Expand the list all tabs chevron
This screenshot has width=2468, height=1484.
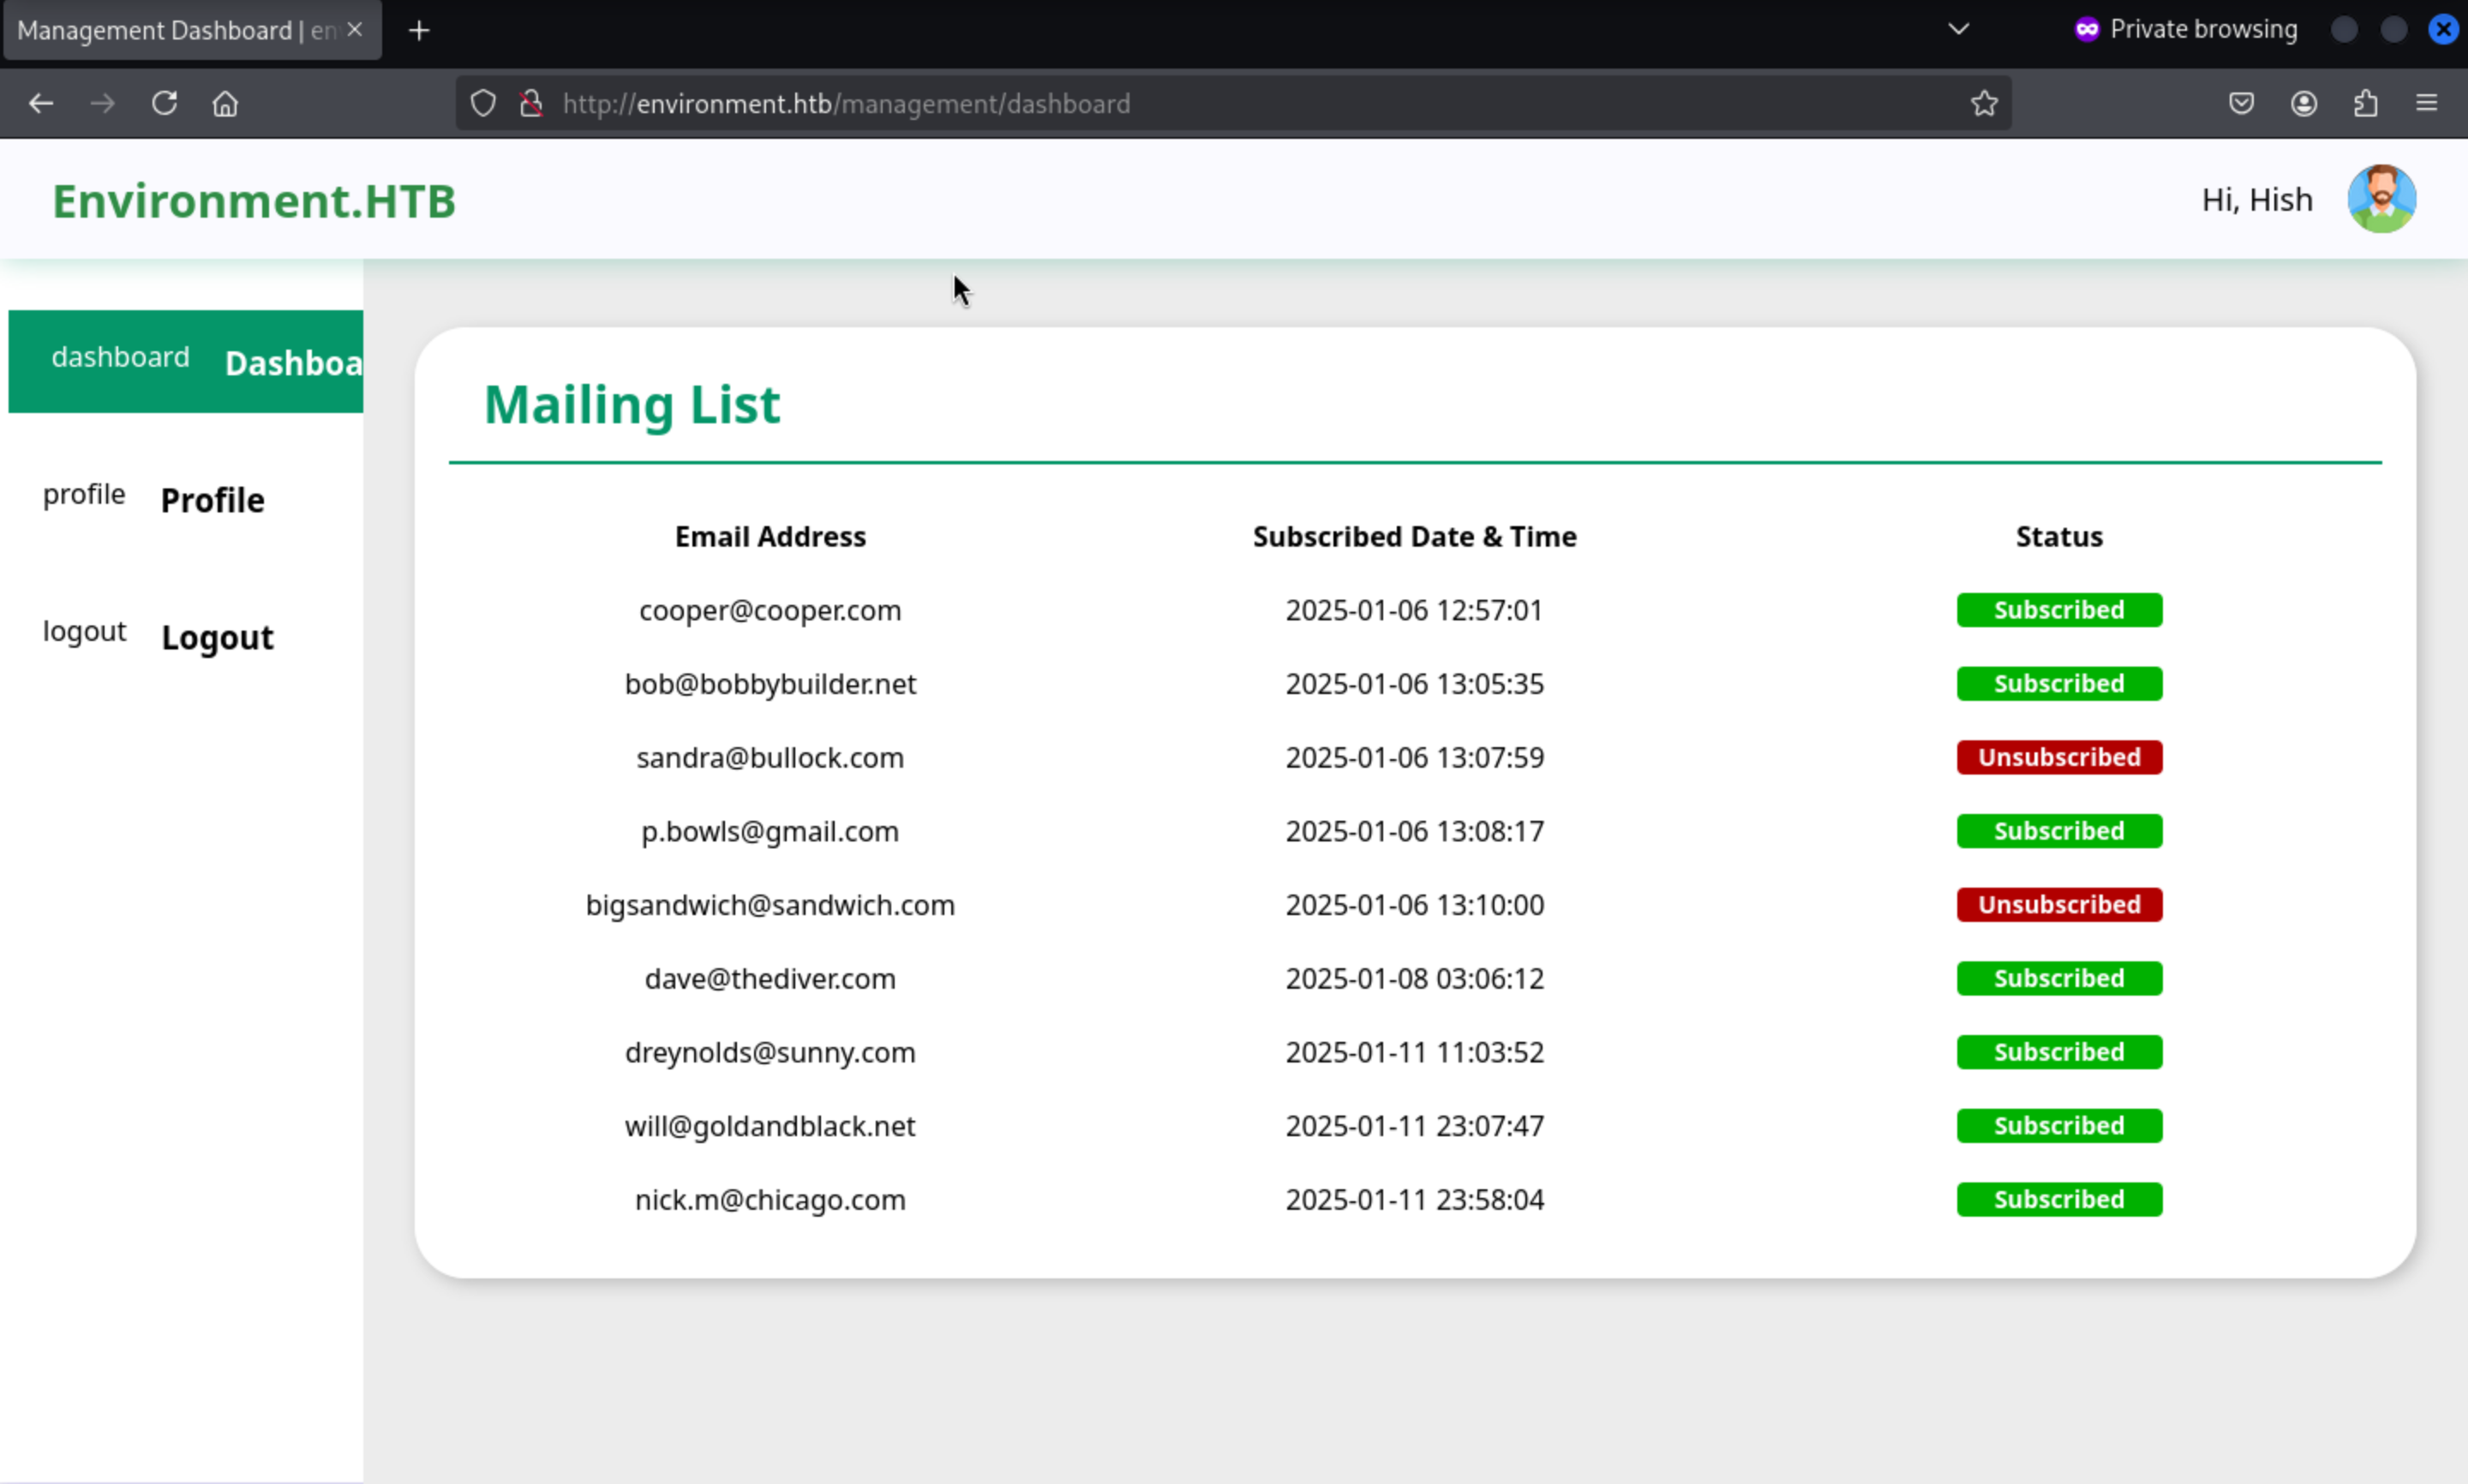click(x=1958, y=29)
